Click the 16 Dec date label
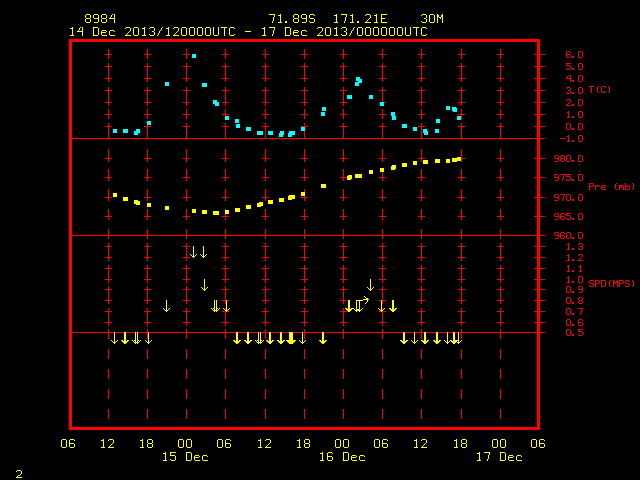640x480 pixels. 342,457
